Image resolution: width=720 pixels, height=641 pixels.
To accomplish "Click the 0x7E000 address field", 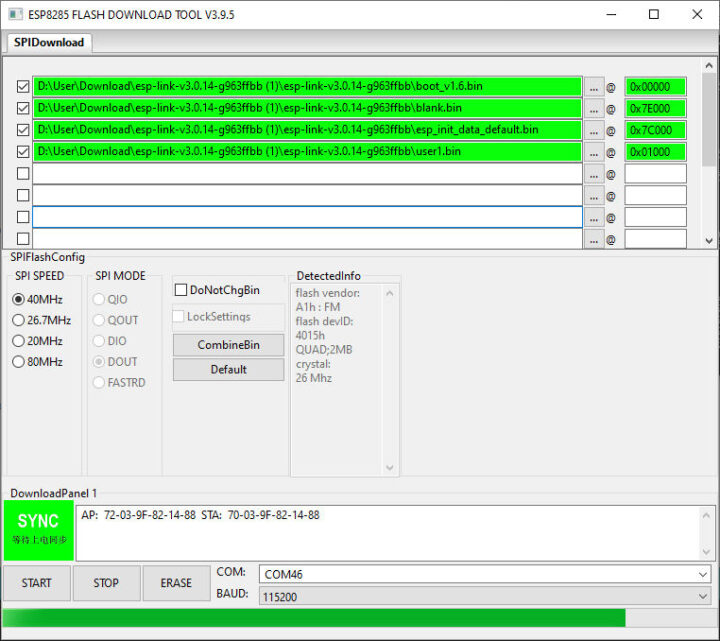I will pos(655,108).
